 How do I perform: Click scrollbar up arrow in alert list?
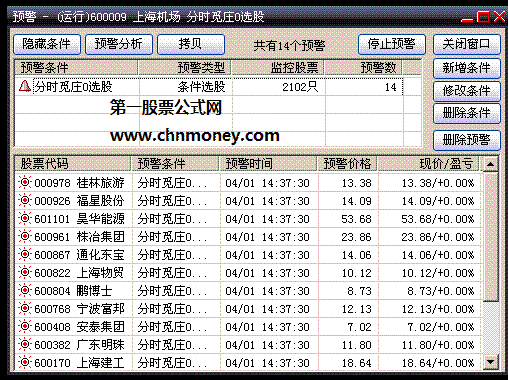coord(490,164)
